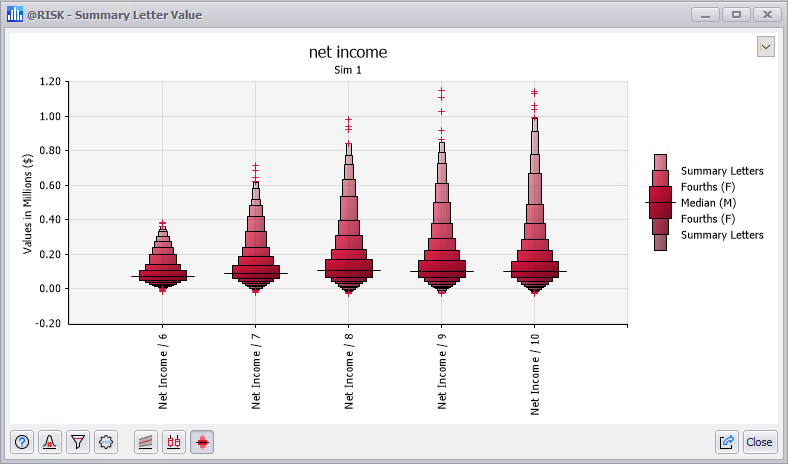Switch to summary trend graph icon
The height and width of the screenshot is (464, 788).
(x=146, y=441)
